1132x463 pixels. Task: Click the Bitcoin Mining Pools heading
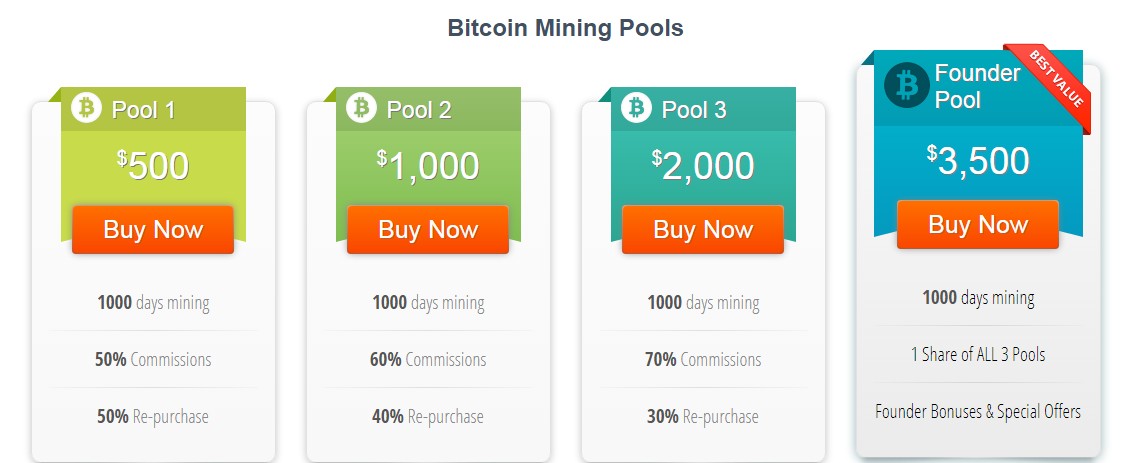[x=565, y=28]
